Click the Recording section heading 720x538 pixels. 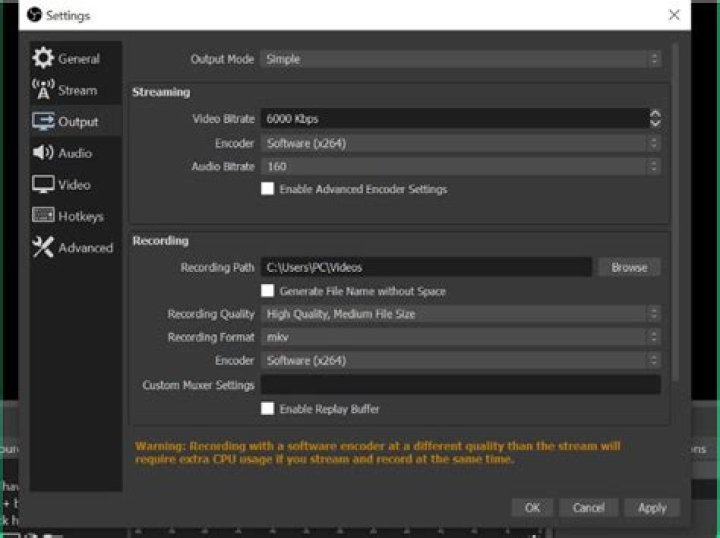pyautogui.click(x=161, y=241)
